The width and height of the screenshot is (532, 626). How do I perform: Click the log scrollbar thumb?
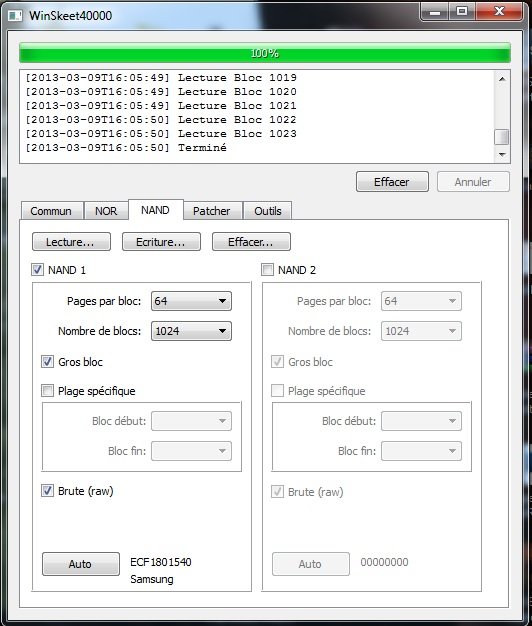[x=502, y=137]
